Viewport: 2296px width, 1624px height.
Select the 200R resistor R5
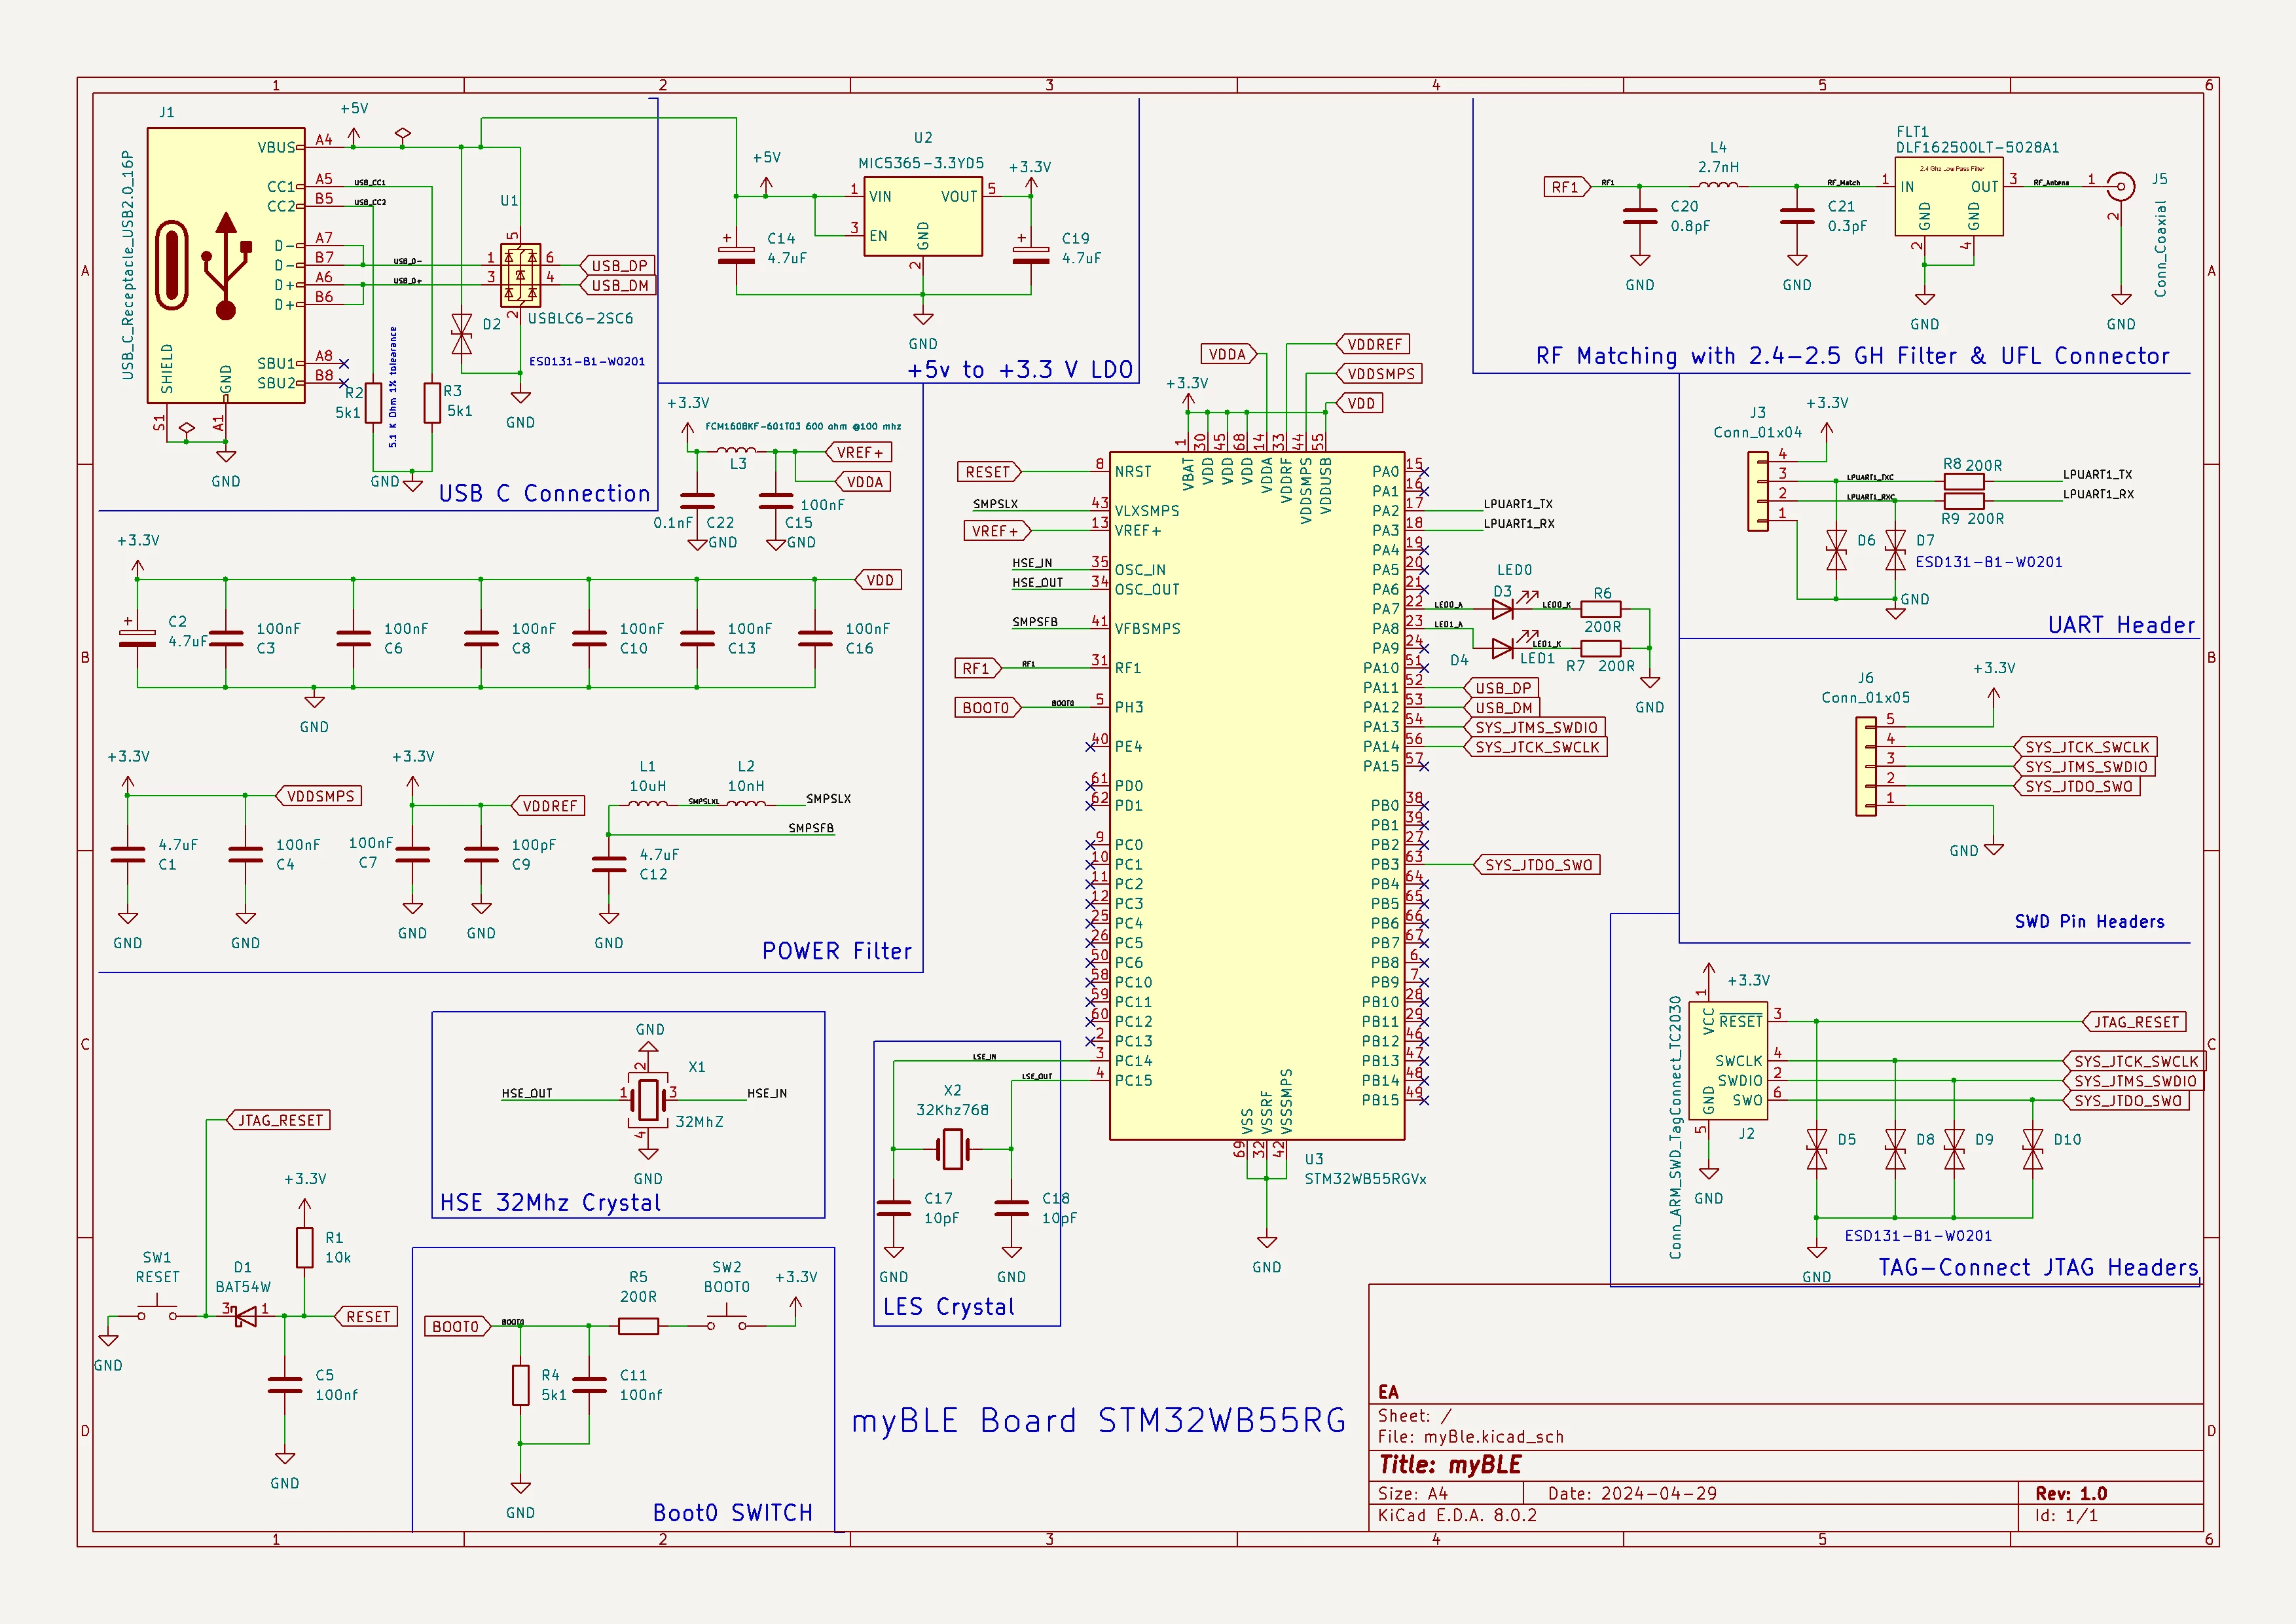638,1326
